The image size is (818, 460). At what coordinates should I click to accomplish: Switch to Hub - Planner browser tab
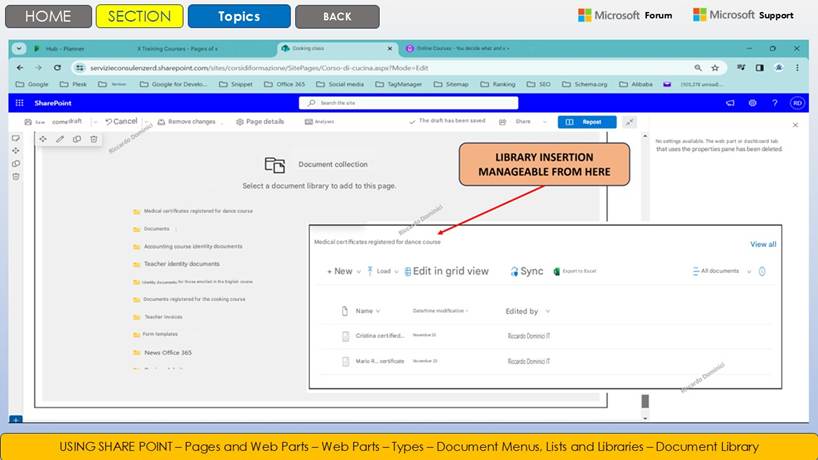(65, 49)
